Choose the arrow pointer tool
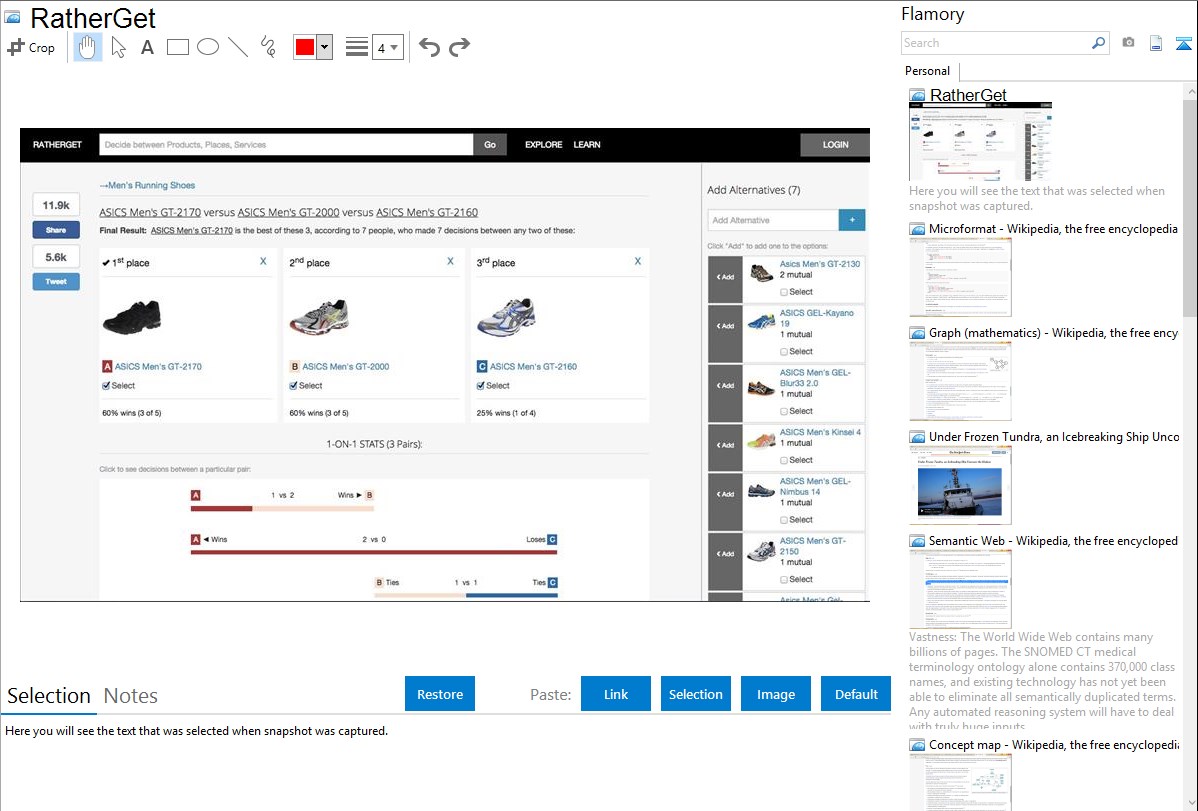1198x811 pixels. (x=118, y=47)
